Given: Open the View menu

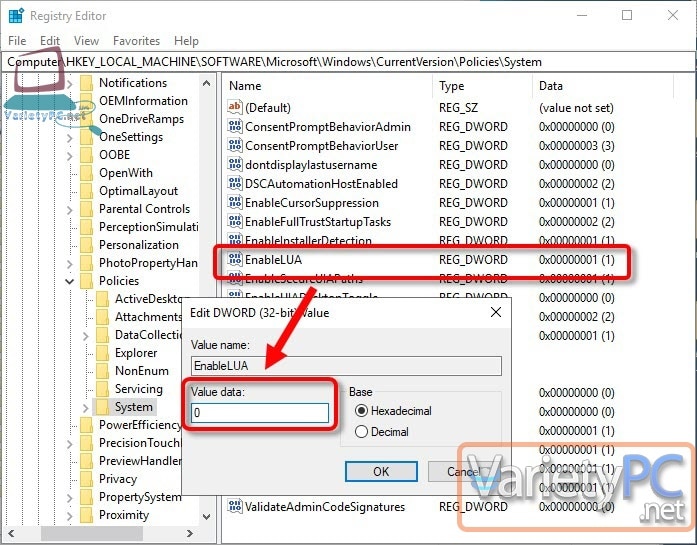Looking at the screenshot, I should [x=86, y=41].
